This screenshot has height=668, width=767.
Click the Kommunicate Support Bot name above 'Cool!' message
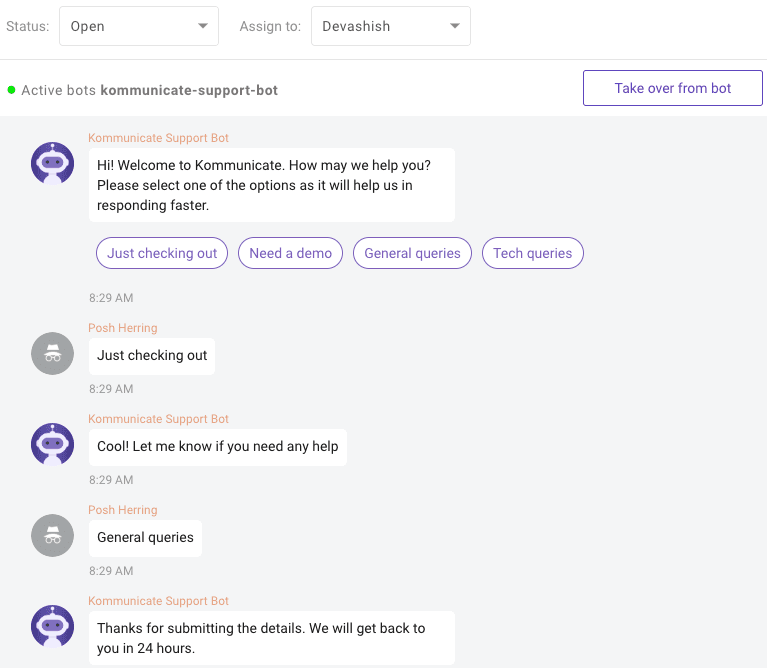(x=158, y=419)
